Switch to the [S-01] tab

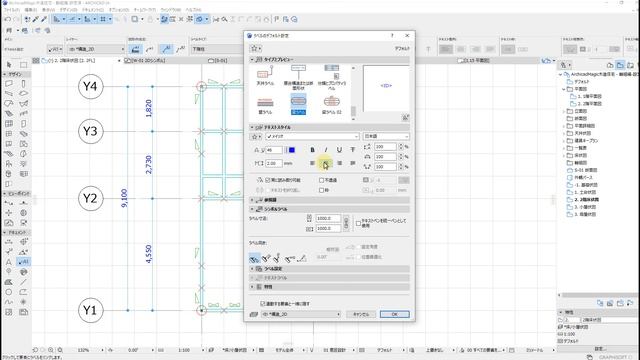218,60
